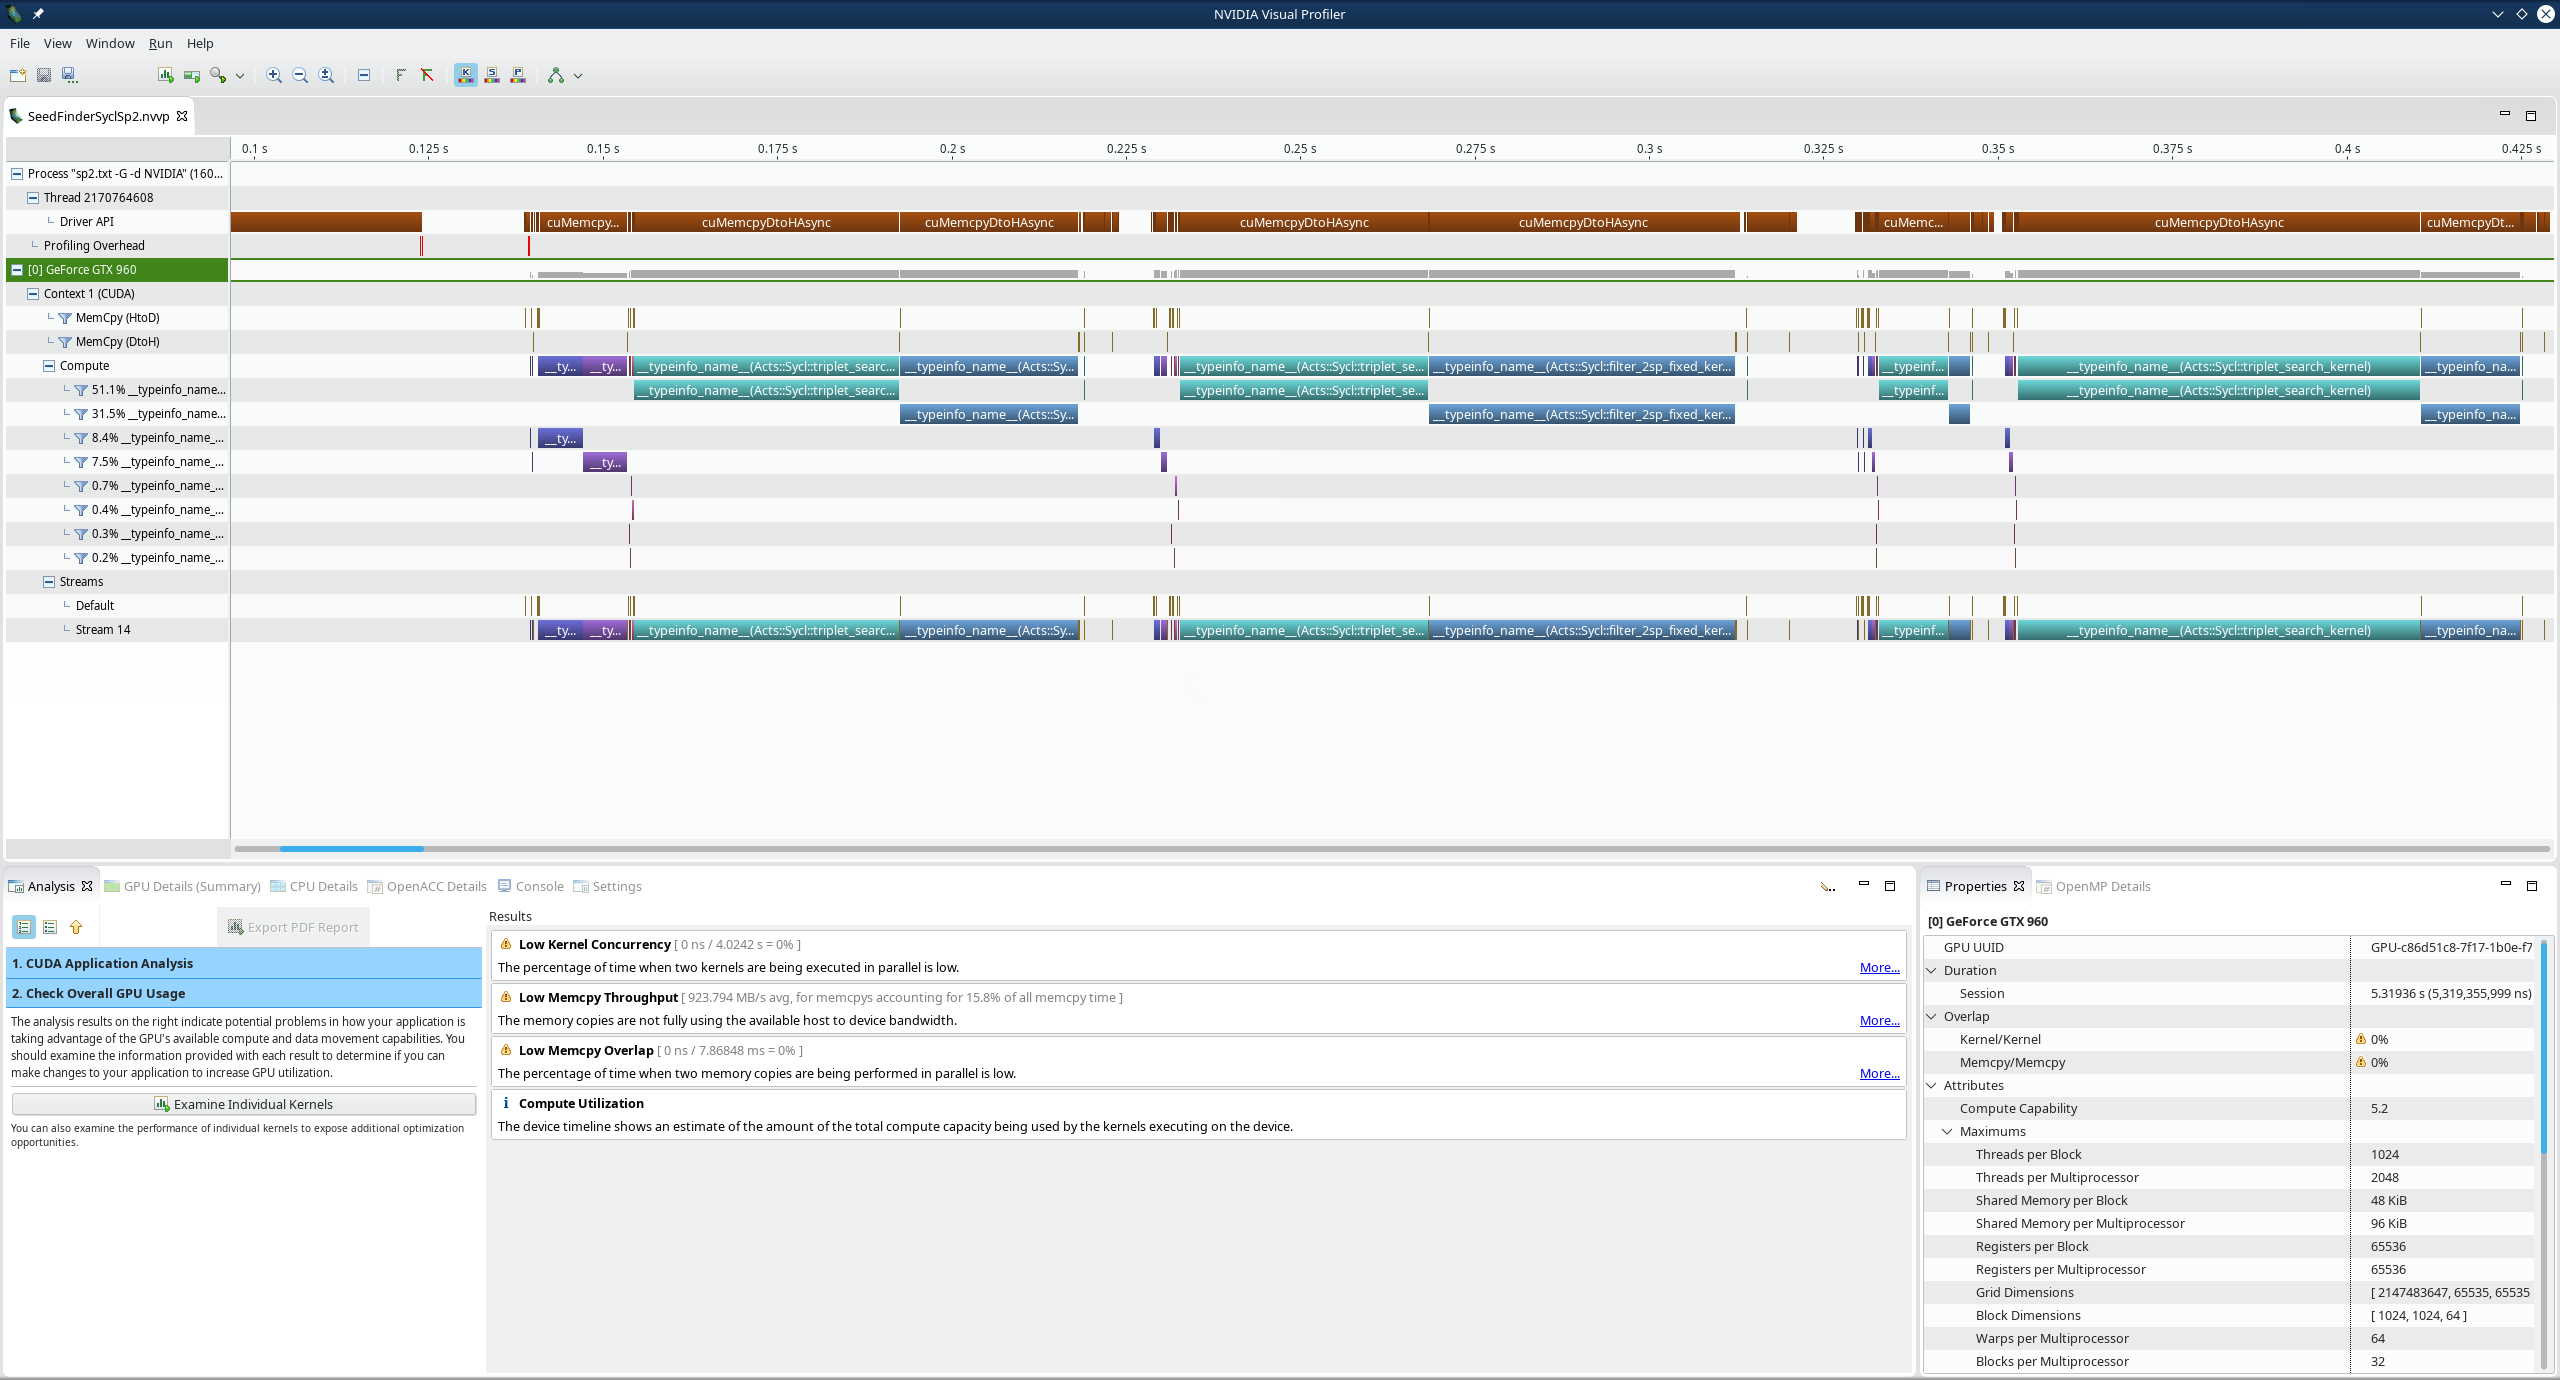This screenshot has height=1380, width=2560.
Task: Collapse the GeForce GTX 960 device row
Action: pyautogui.click(x=17, y=270)
